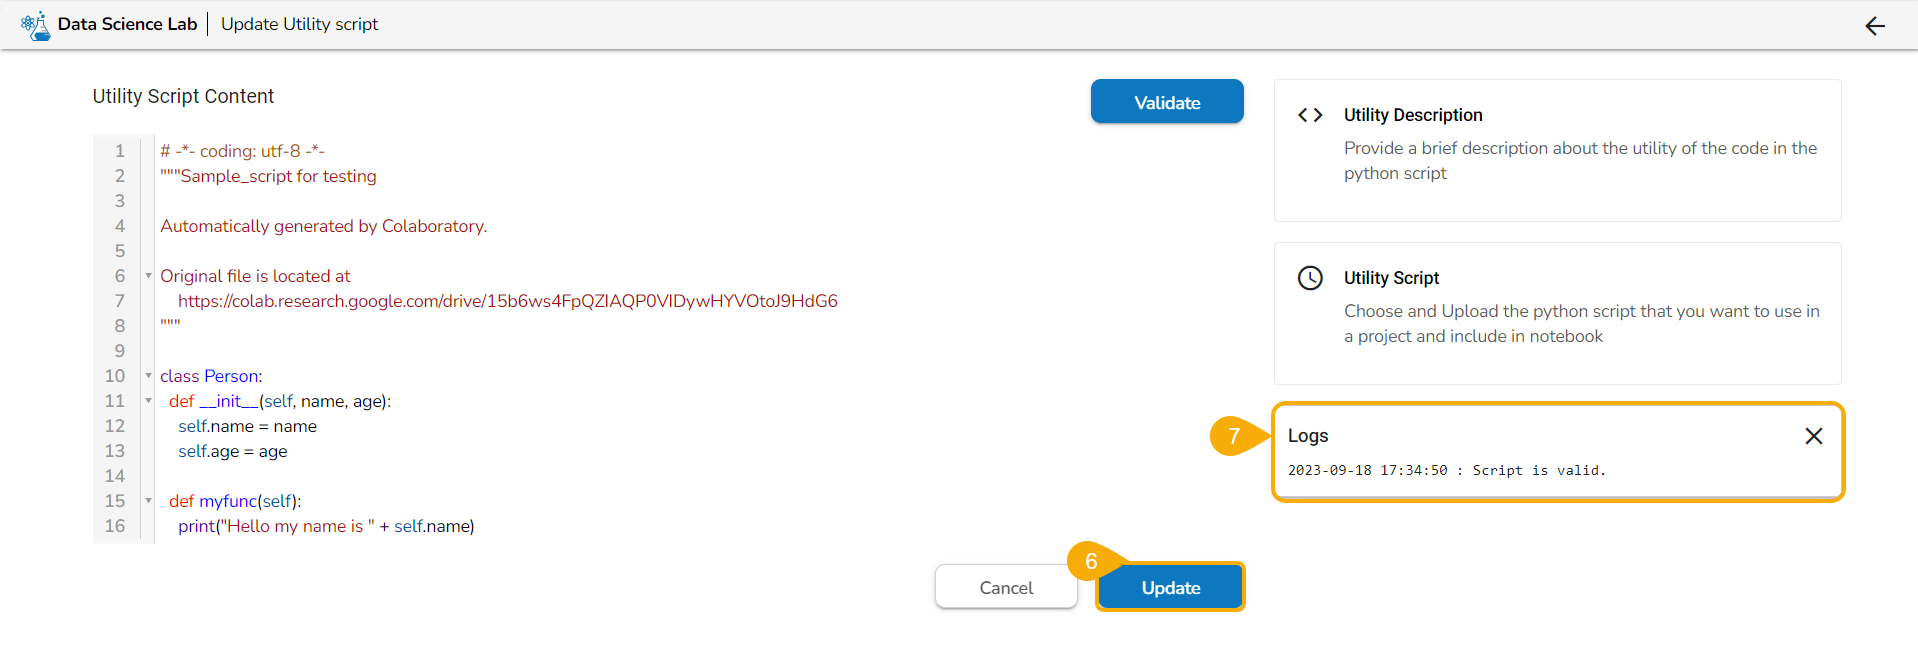Click the Utility Description card heading

click(x=1412, y=115)
